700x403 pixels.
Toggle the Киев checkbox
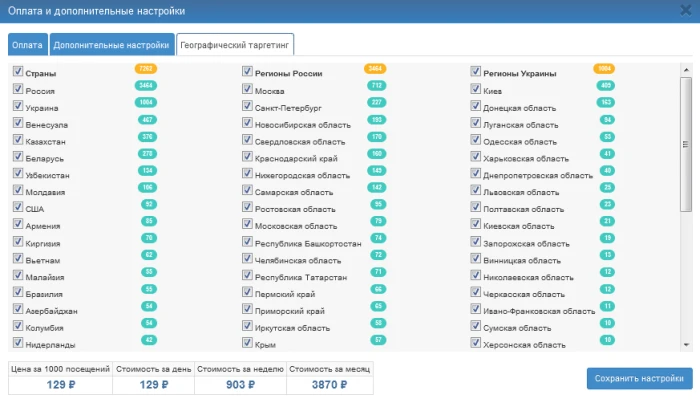(x=476, y=89)
